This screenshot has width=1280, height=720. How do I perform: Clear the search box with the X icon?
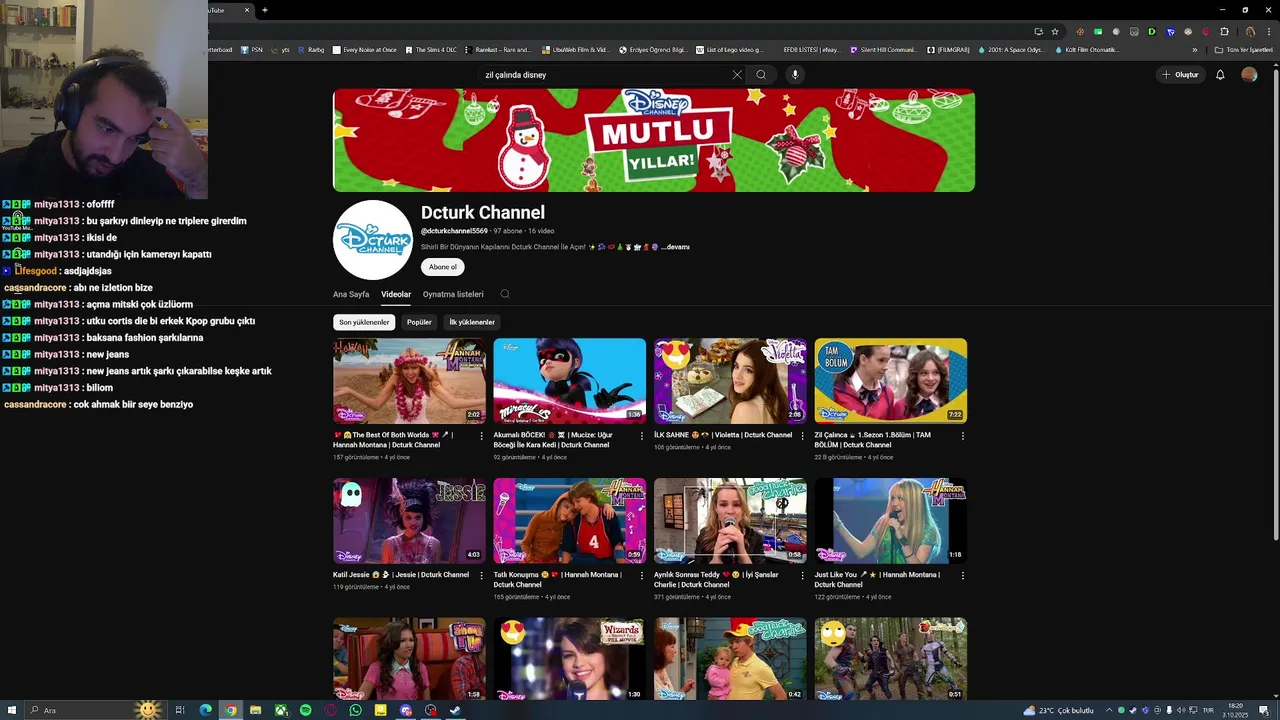(737, 75)
